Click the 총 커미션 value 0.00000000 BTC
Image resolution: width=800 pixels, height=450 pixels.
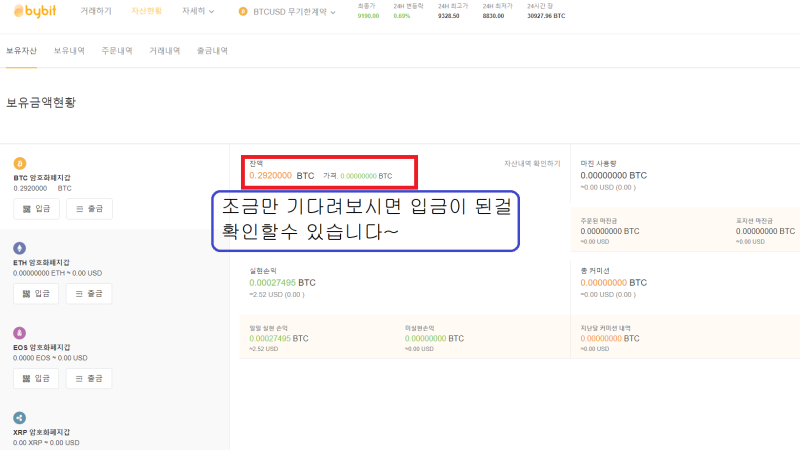coord(613,283)
